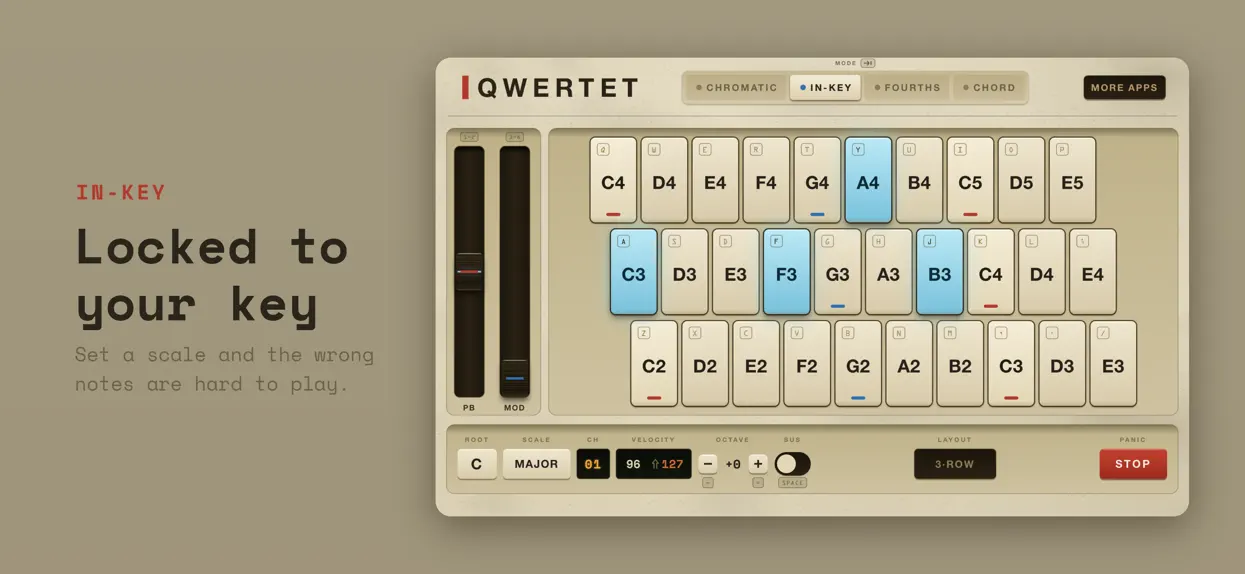1245x574 pixels.
Task: Click the Mode tab-key icon above tabs
Action: click(868, 63)
